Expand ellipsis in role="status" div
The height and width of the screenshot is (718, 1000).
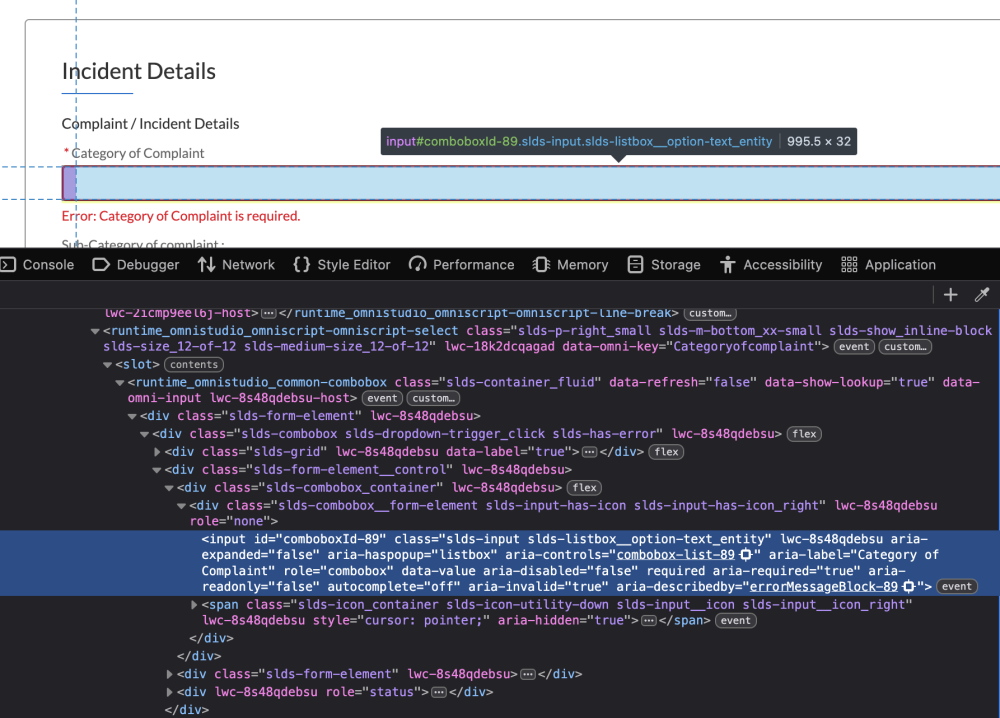(x=439, y=692)
